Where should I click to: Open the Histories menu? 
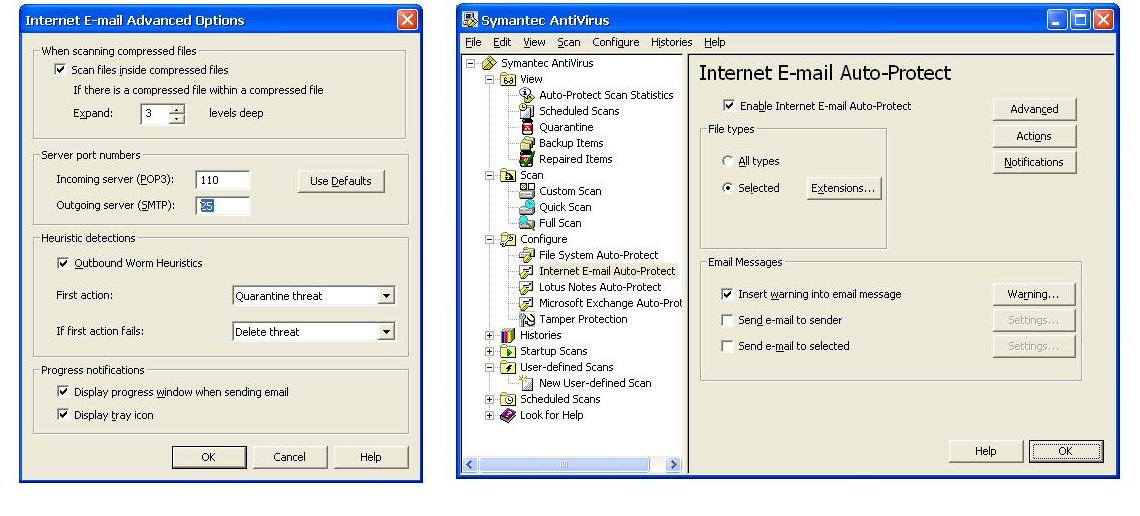(x=672, y=42)
